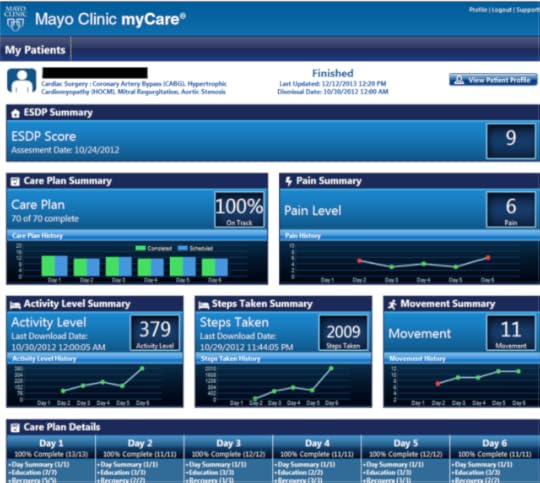This screenshot has height=483, width=540.
Task: Click the Care Plan History header
Action: coord(137,236)
